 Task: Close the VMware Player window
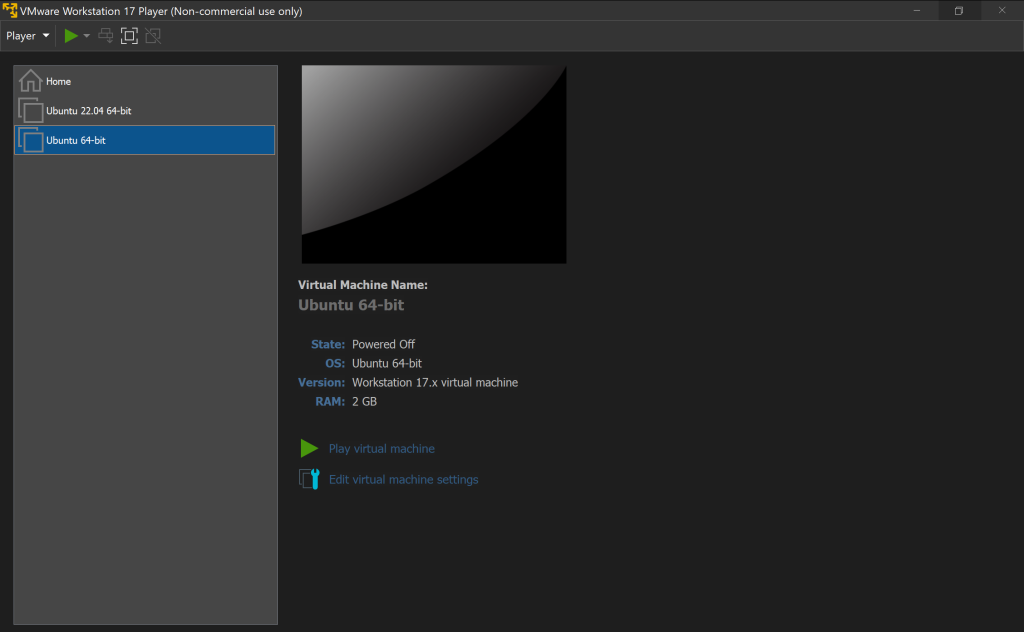(x=1002, y=10)
